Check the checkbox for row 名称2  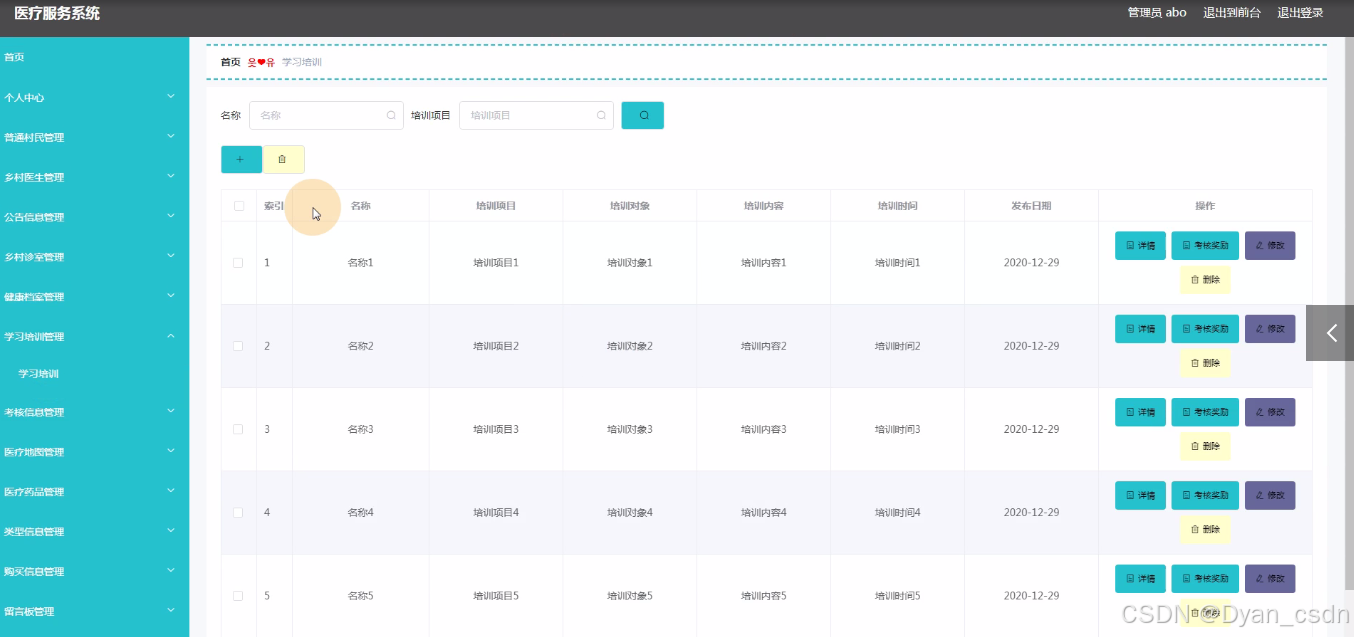point(238,346)
